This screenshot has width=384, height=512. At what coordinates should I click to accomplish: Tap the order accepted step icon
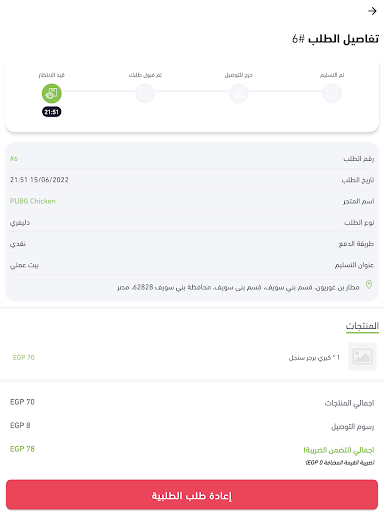(x=145, y=93)
